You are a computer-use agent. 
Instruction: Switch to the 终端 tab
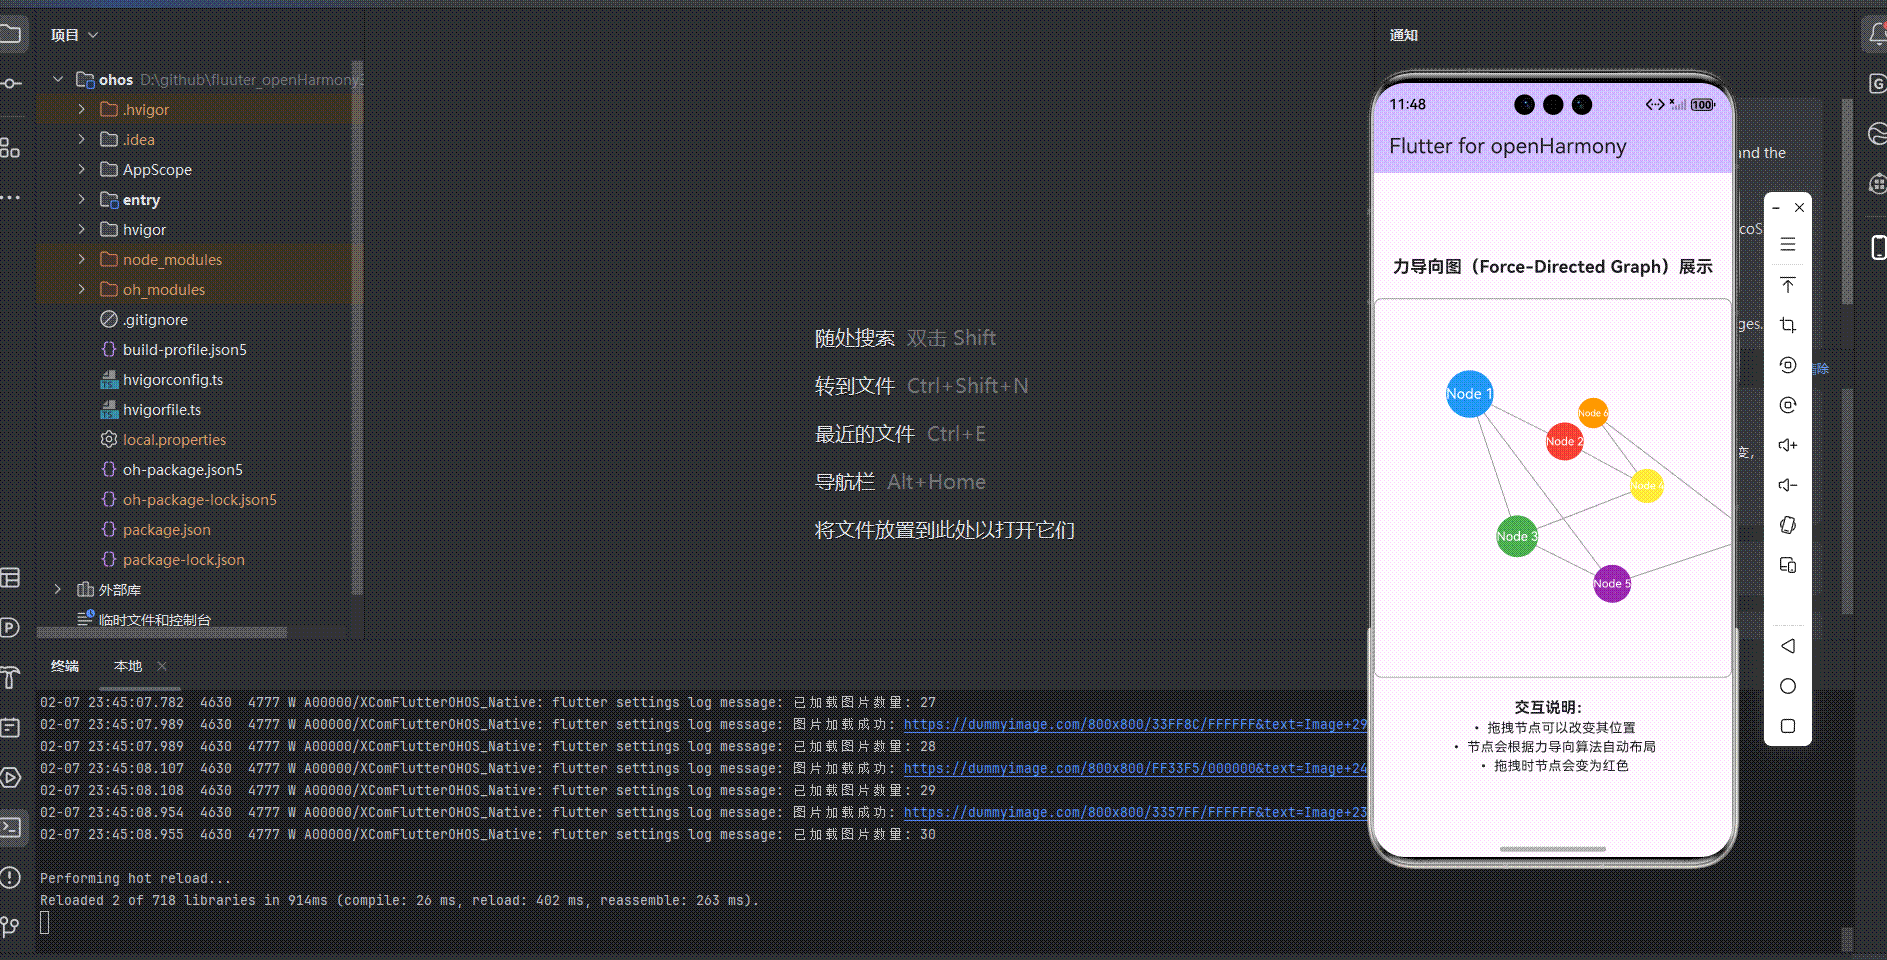65,666
